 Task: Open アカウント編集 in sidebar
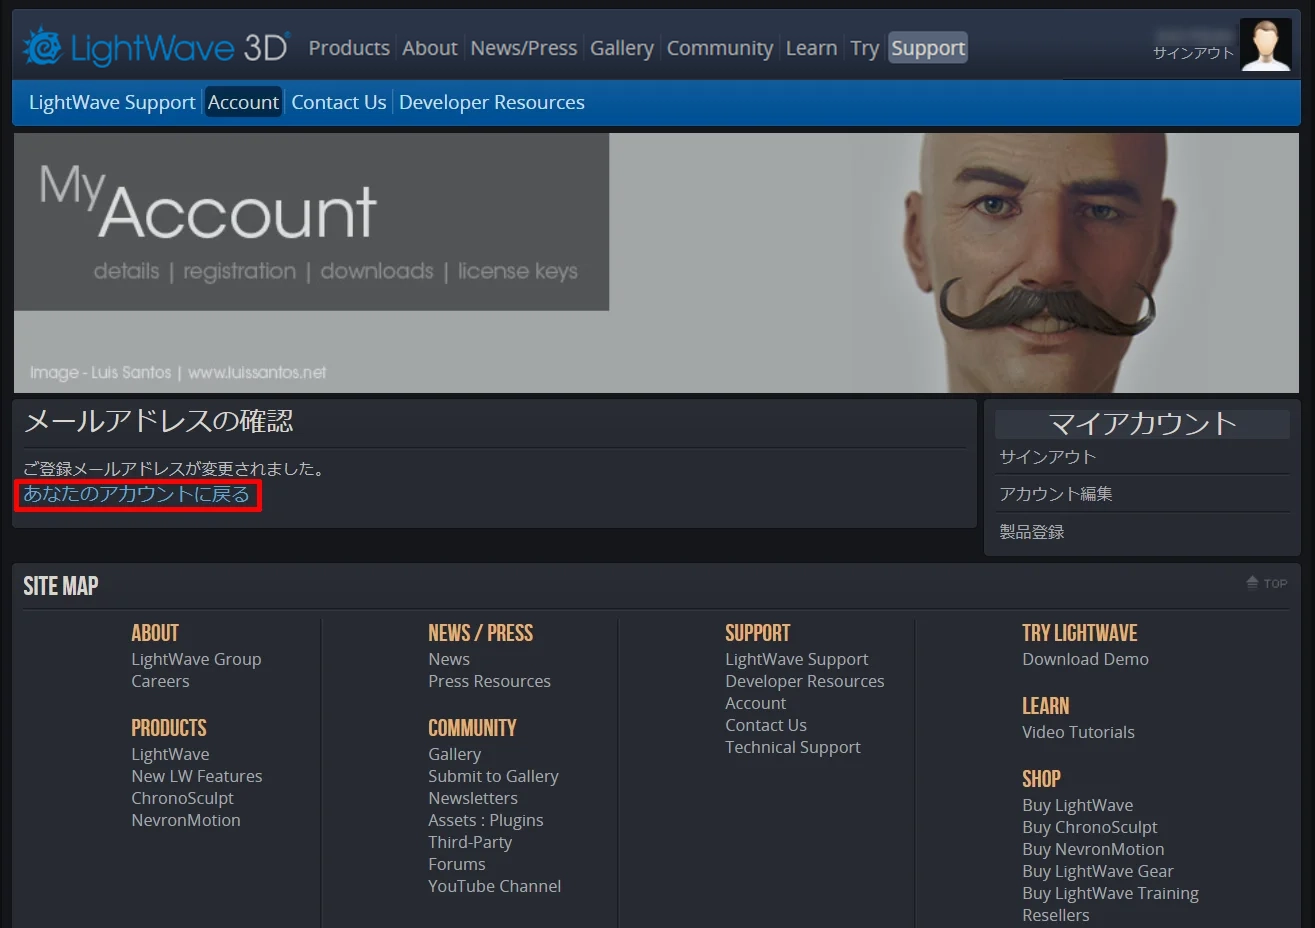1056,494
